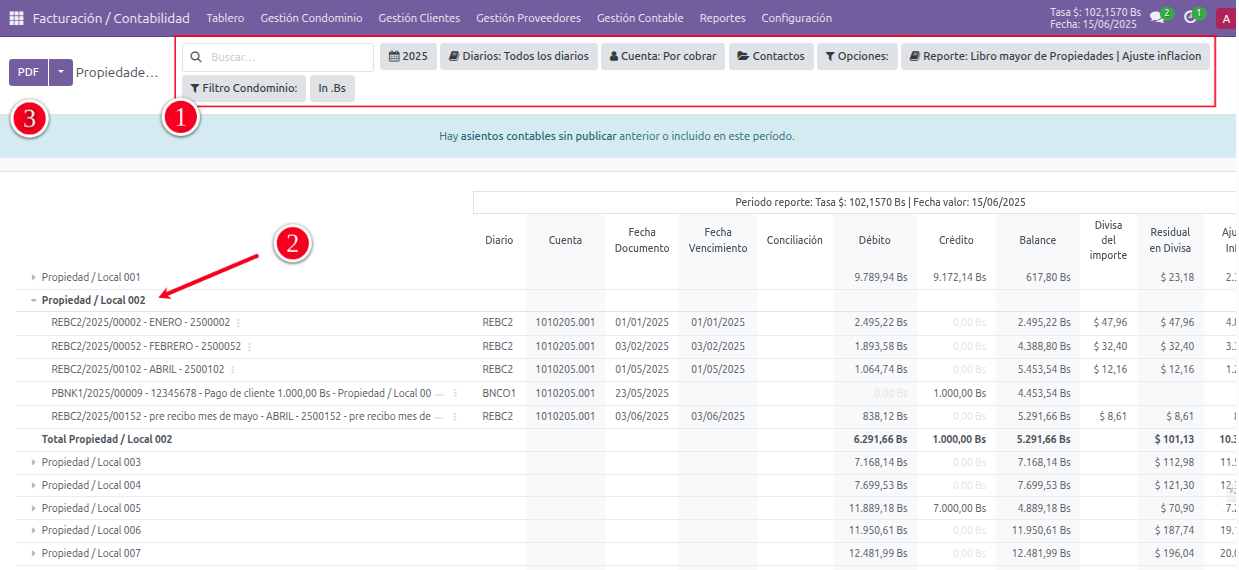Screen dimensions: 1239x570
Task: Click the Fecha Vencimiento column header
Action: [718, 240]
